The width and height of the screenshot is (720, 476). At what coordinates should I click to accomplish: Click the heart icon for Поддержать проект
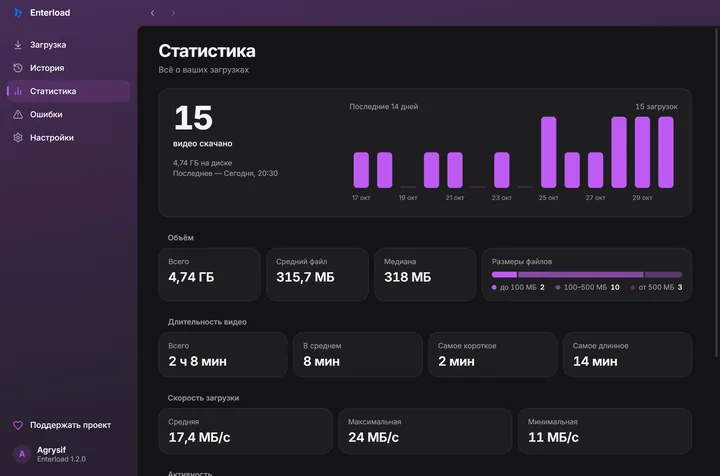coord(18,425)
